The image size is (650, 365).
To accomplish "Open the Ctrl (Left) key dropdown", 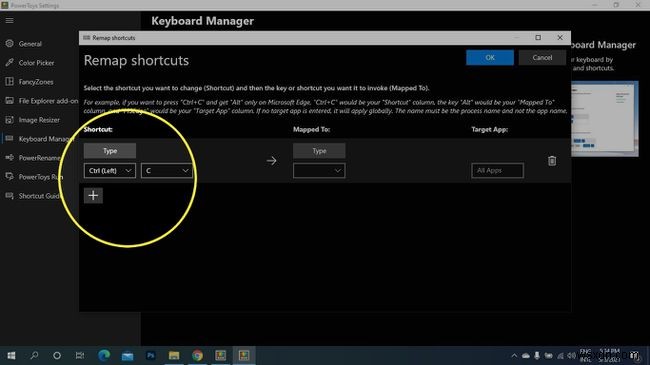I will [x=110, y=170].
